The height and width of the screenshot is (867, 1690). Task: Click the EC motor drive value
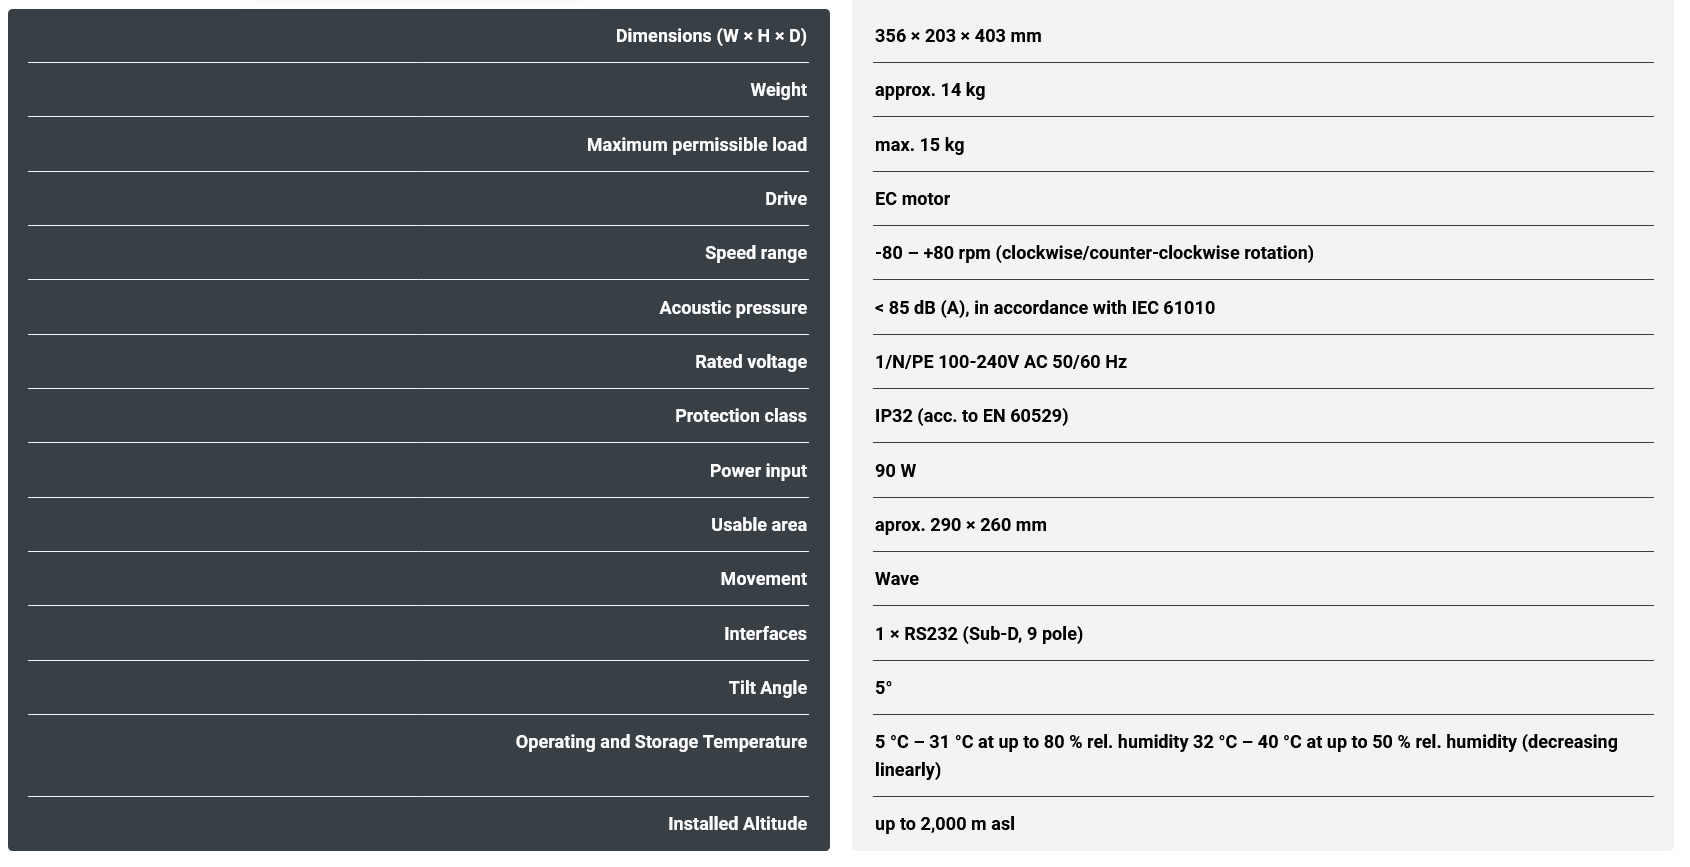(x=912, y=199)
